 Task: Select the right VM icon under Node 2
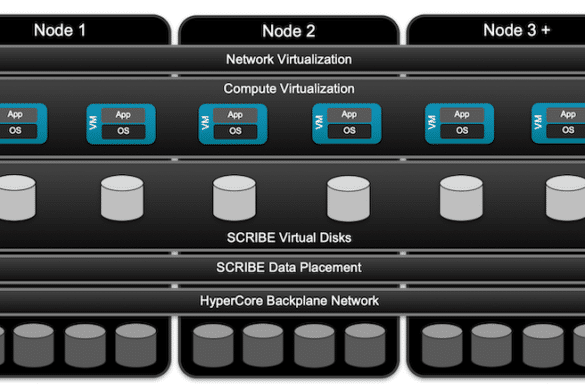(x=347, y=124)
